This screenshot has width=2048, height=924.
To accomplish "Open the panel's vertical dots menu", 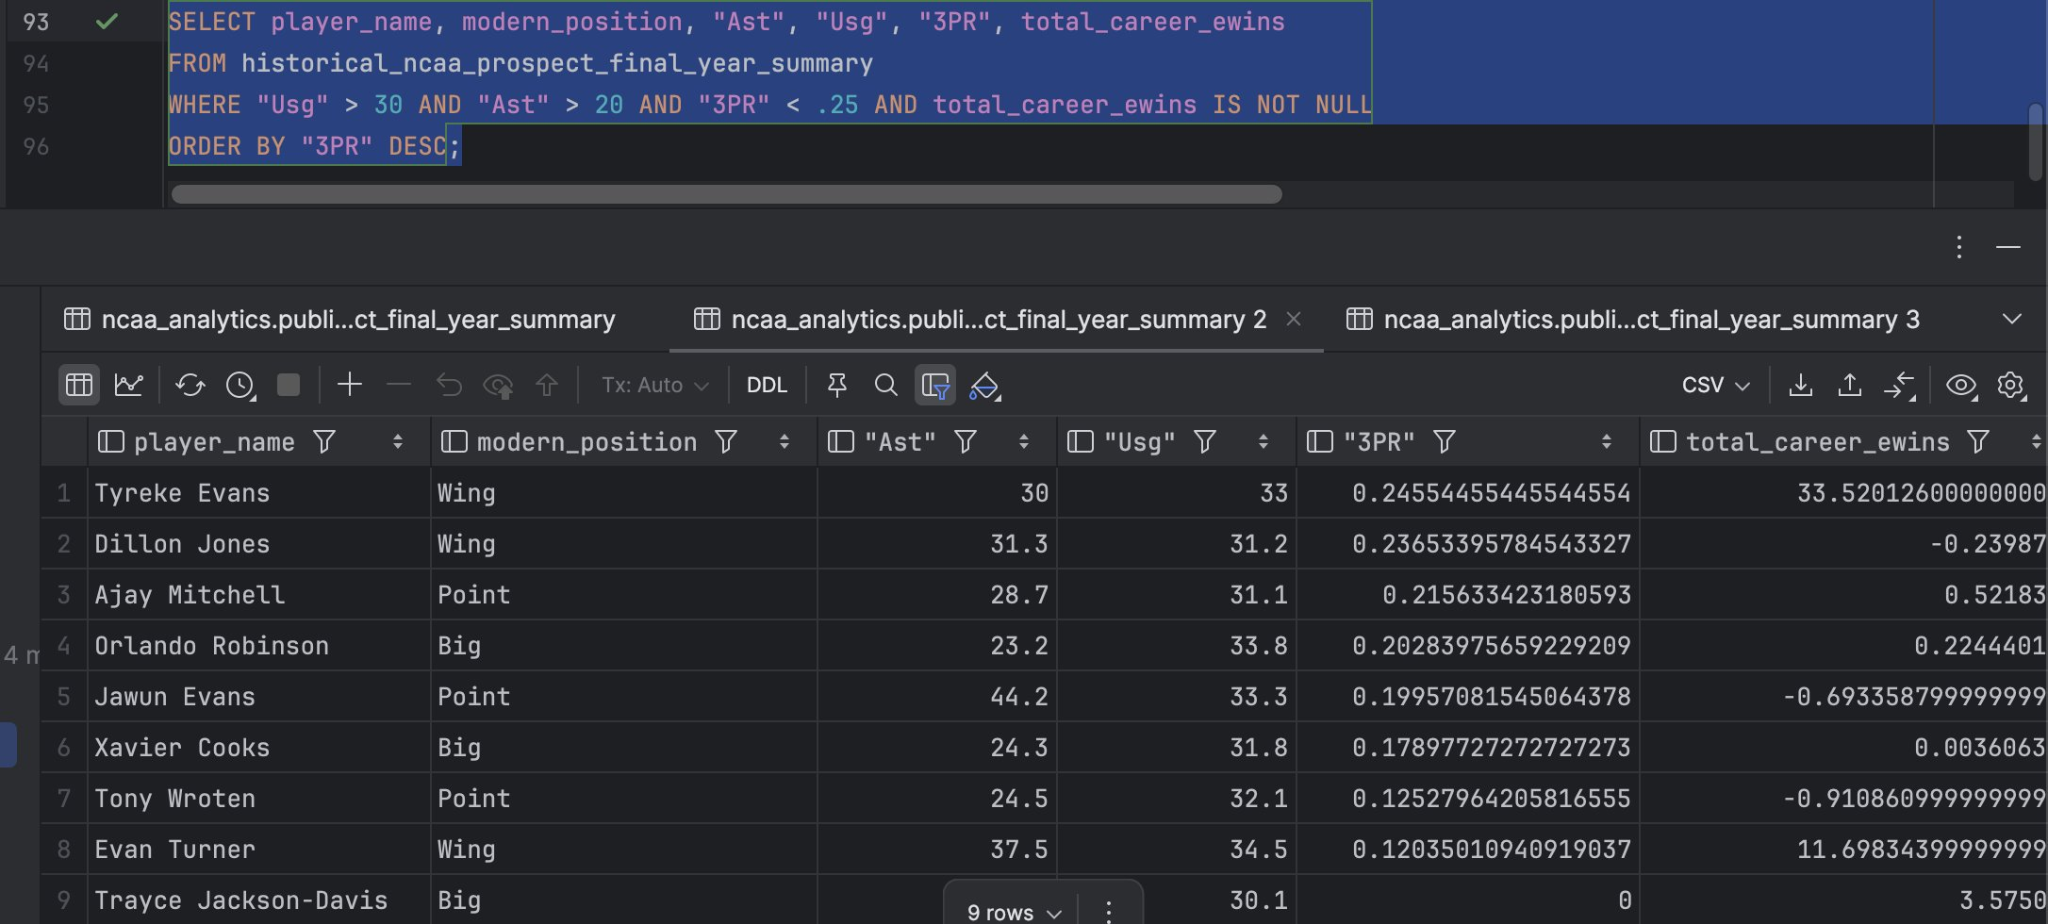I will pos(1959,247).
